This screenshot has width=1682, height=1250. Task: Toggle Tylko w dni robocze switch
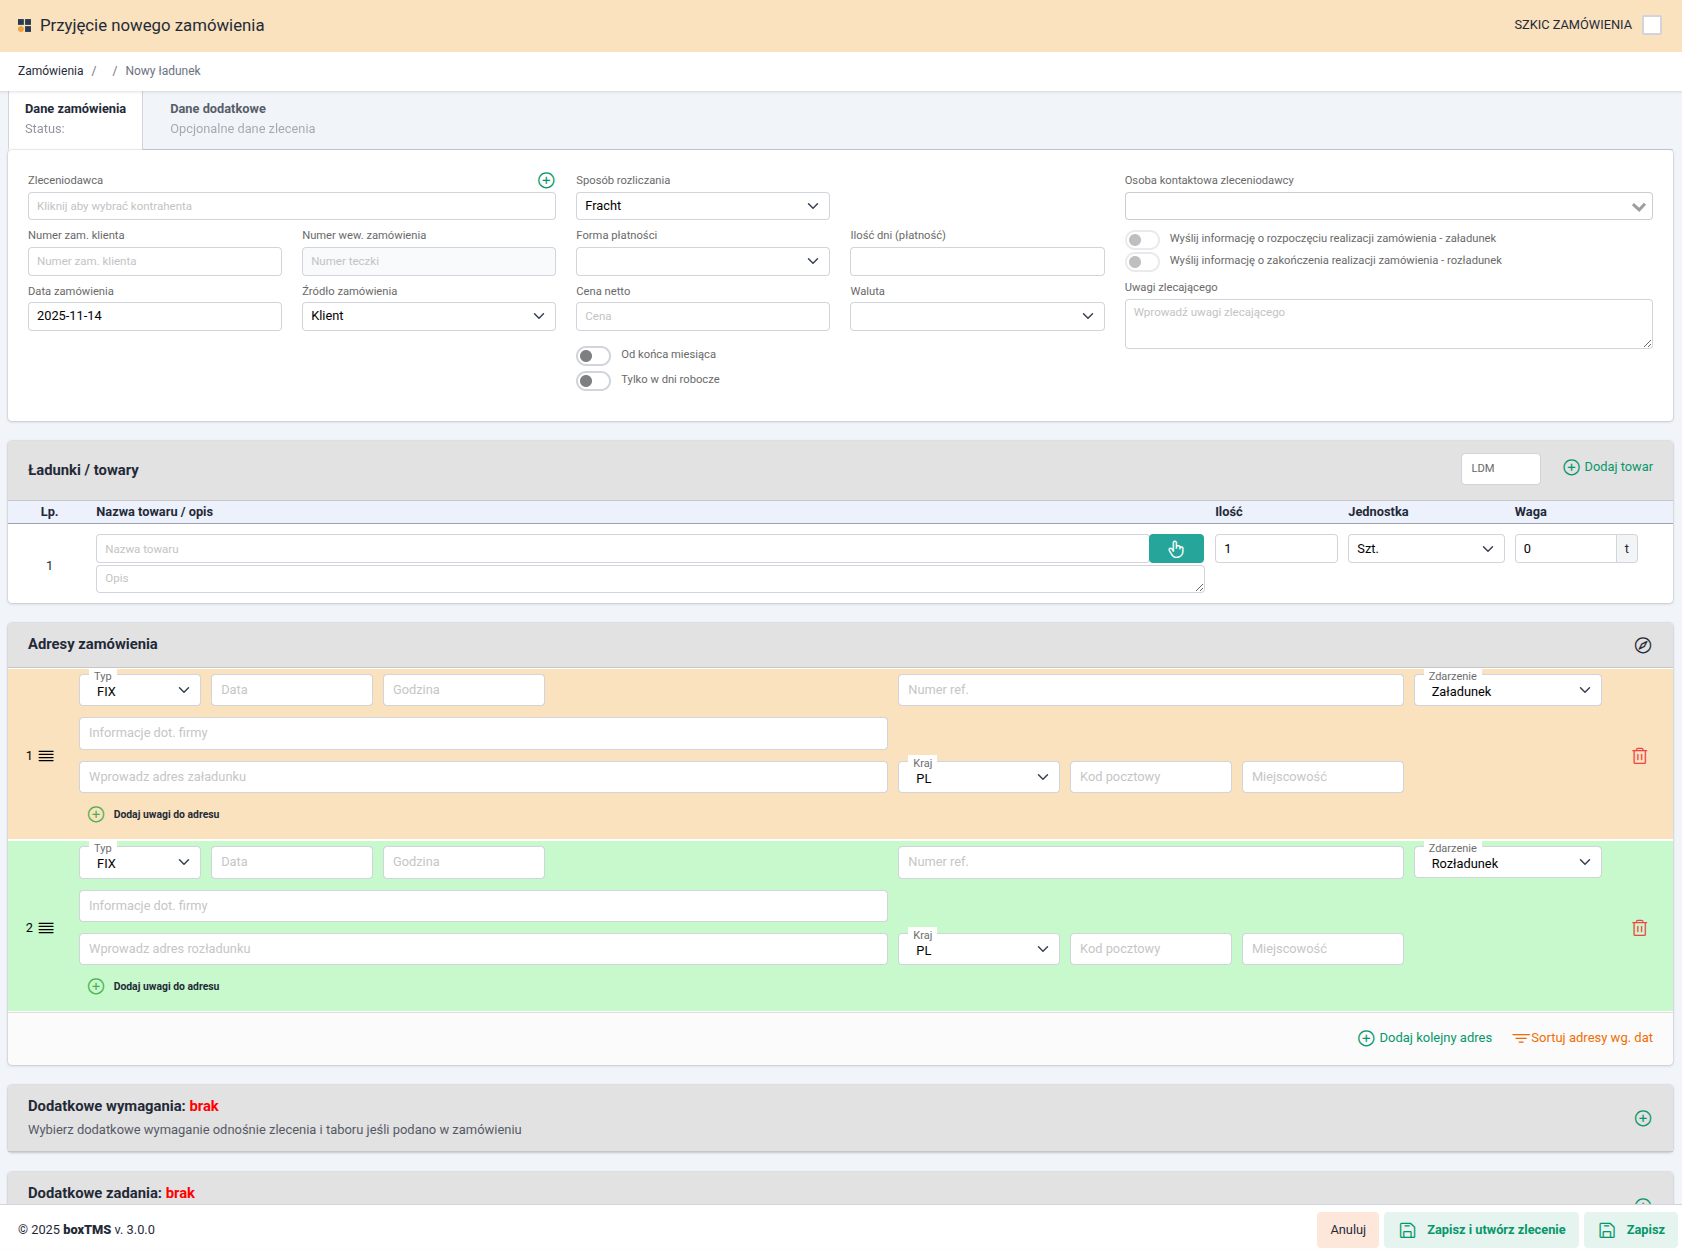pos(593,381)
